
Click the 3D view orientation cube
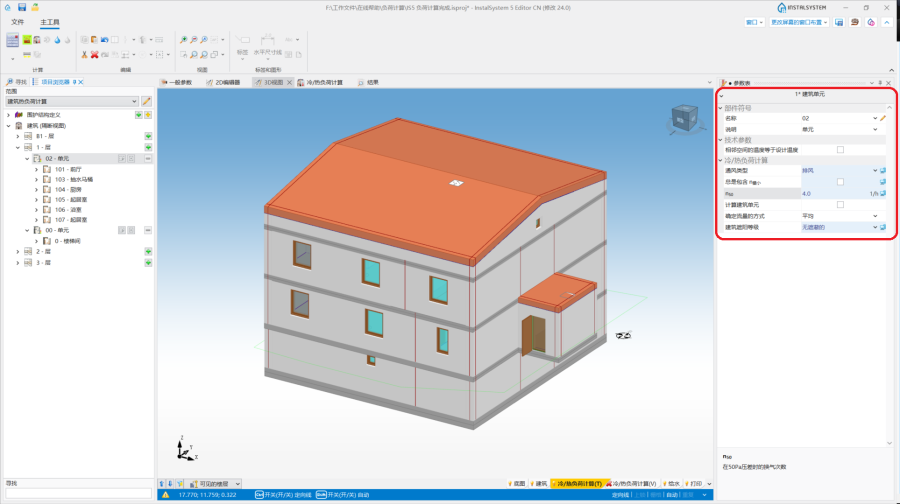[685, 119]
